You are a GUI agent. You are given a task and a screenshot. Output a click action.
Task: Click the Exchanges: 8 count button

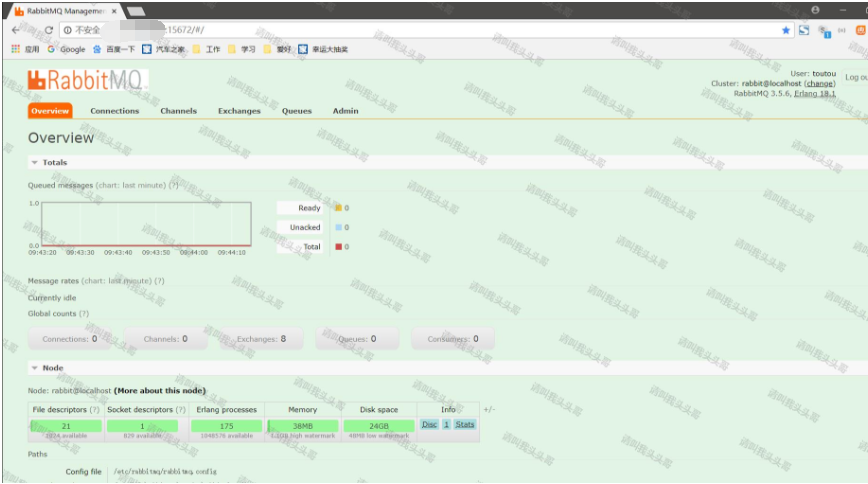261,339
